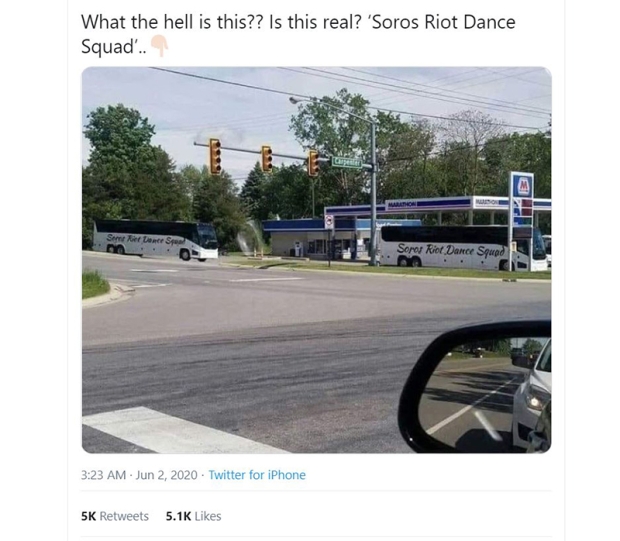Click the Jun 2, 2020 date
Viewport: 620px width, 541px height.
pyautogui.click(x=166, y=475)
